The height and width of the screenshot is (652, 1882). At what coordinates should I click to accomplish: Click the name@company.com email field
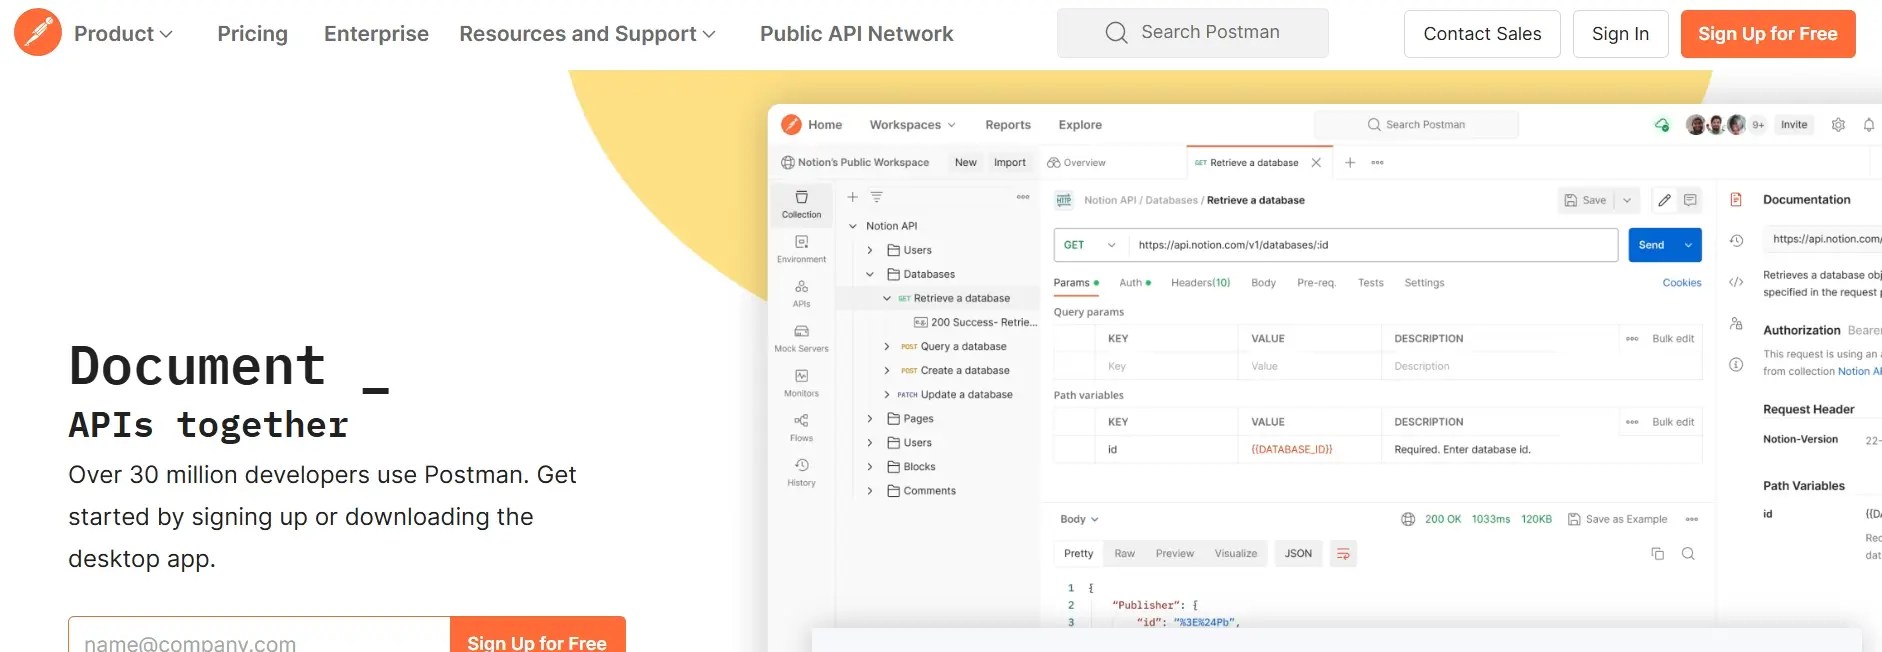click(259, 635)
